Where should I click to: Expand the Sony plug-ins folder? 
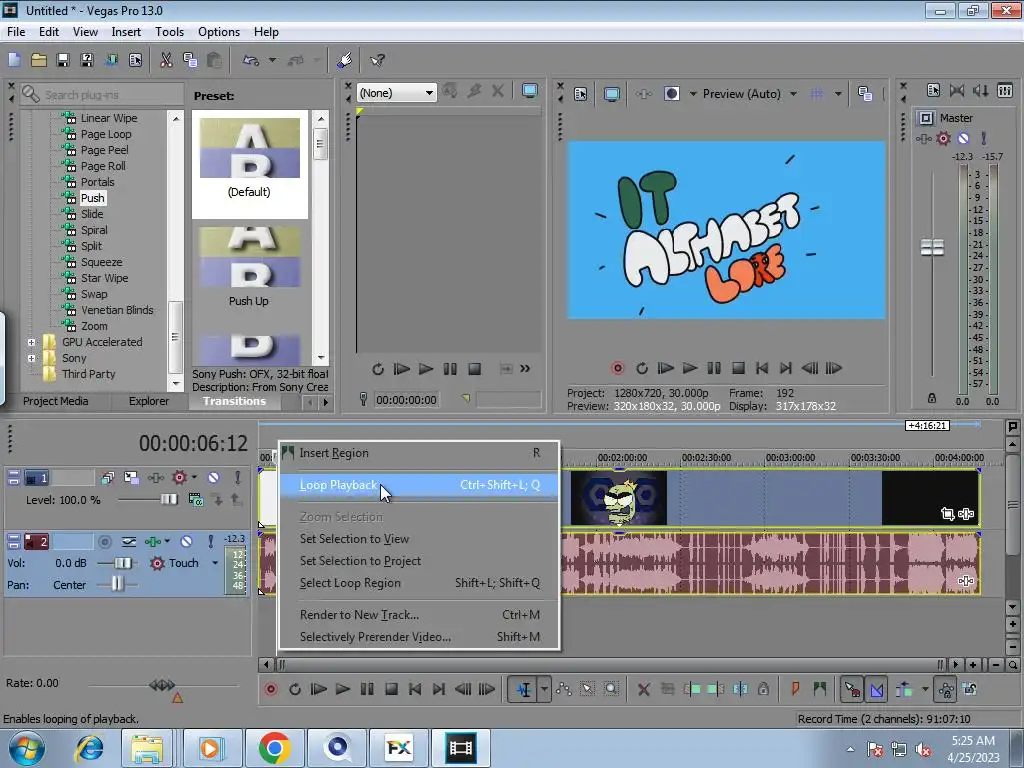coord(31,358)
